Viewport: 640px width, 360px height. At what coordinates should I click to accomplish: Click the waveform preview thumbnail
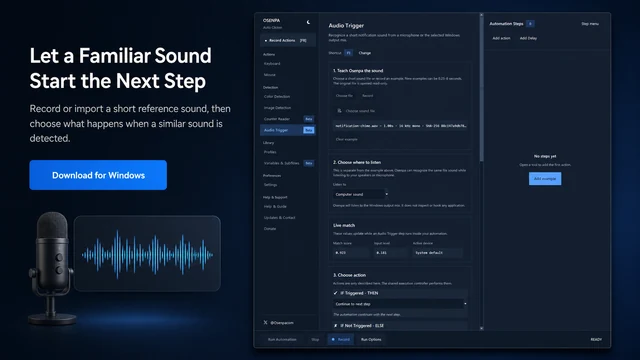[x=147, y=253]
